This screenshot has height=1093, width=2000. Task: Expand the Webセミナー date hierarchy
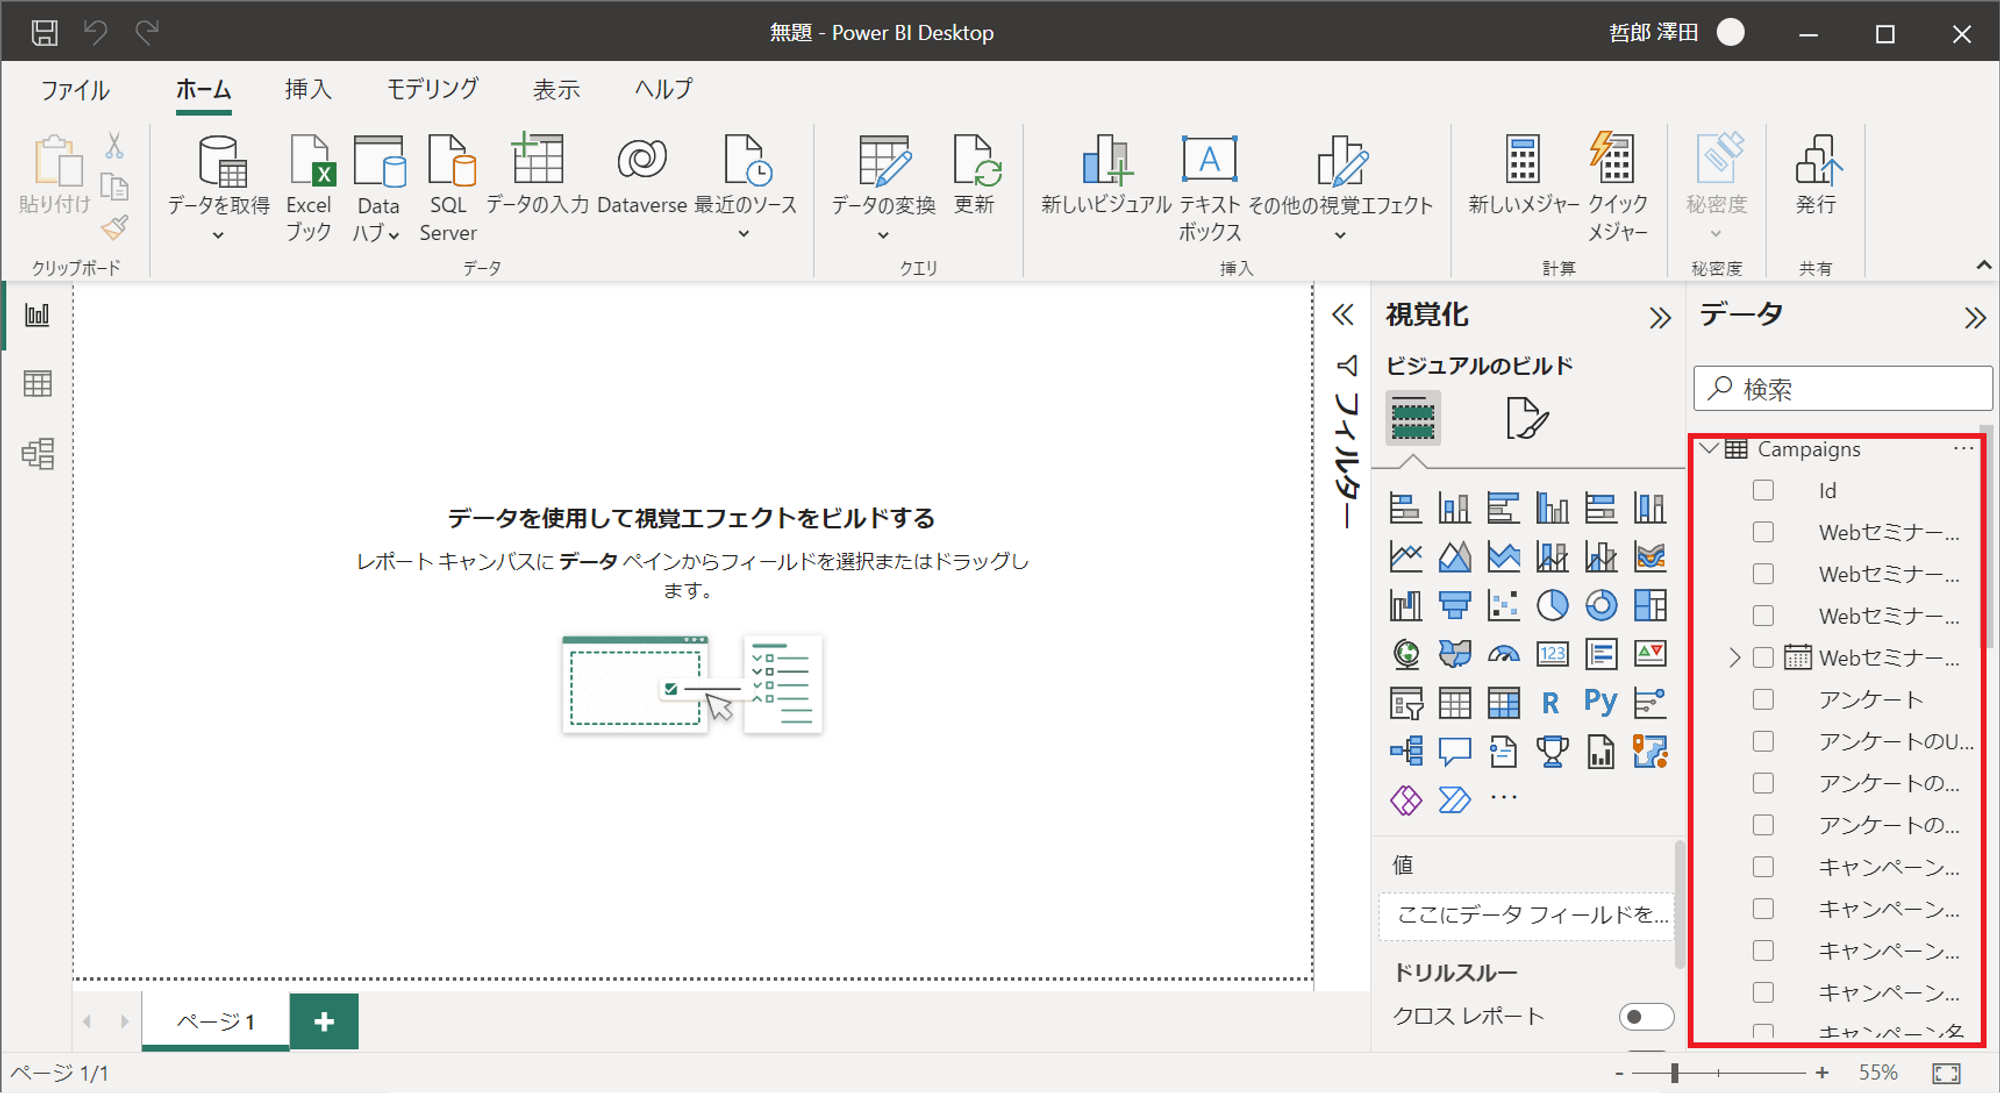click(1735, 658)
